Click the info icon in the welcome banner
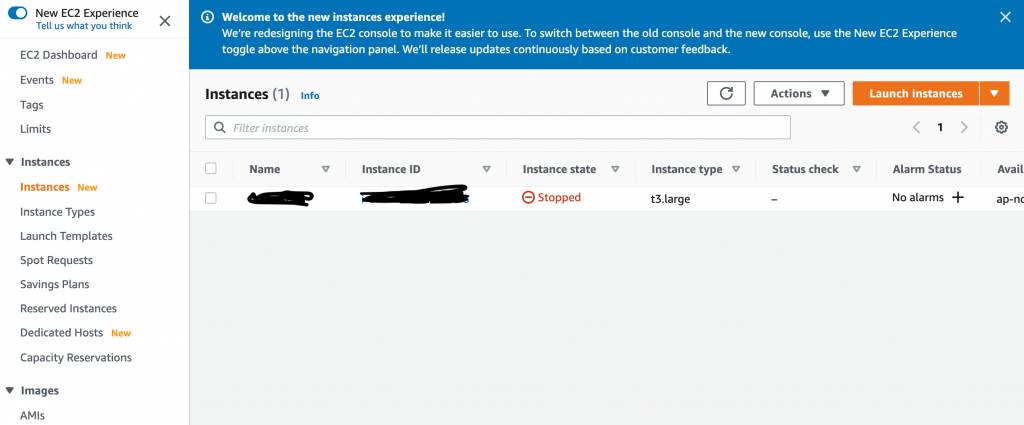The height and width of the screenshot is (425, 1024). (x=206, y=17)
